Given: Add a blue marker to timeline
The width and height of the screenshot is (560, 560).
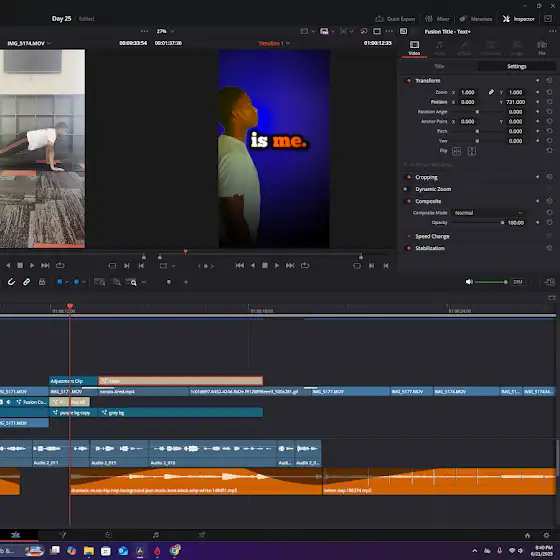Looking at the screenshot, I should pyautogui.click(x=76, y=282).
